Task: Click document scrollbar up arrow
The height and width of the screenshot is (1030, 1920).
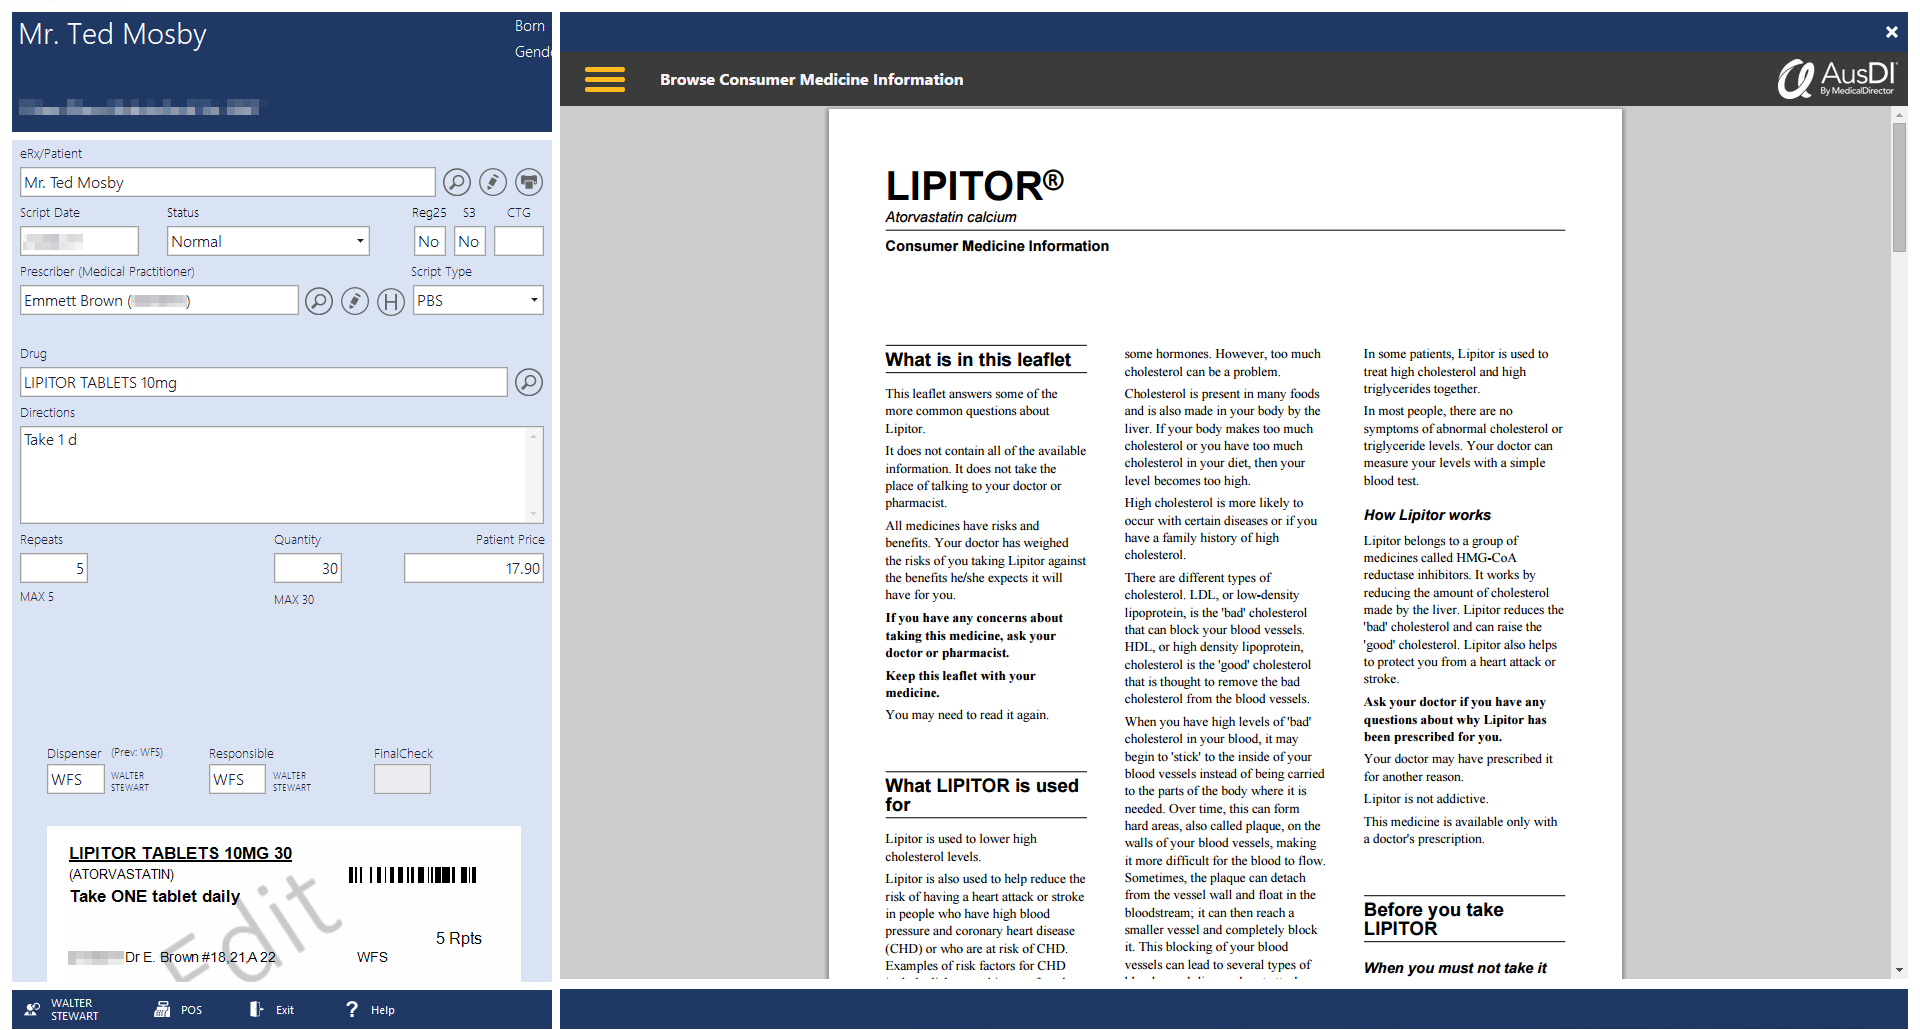Action: coord(1899,116)
